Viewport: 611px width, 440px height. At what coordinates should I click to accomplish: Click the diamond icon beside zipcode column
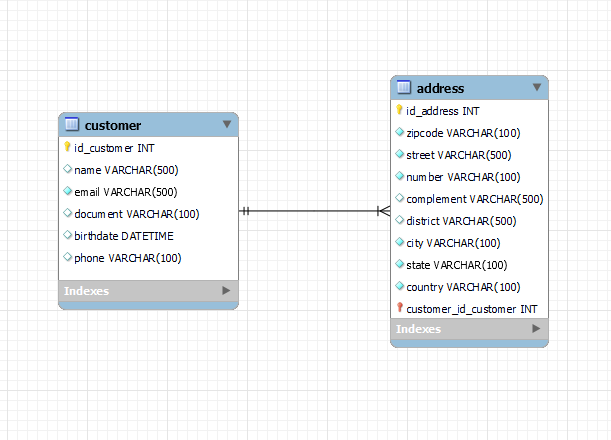coord(399,132)
